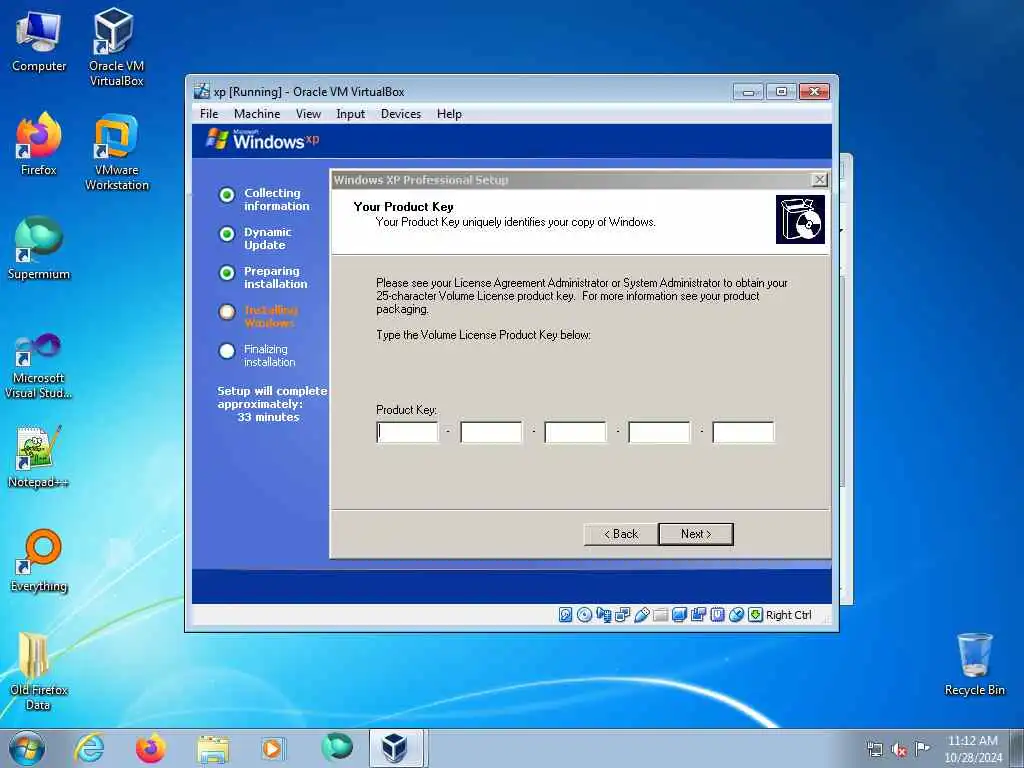Image resolution: width=1024 pixels, height=768 pixels.
Task: Click the Back button in setup
Action: [x=620, y=534]
